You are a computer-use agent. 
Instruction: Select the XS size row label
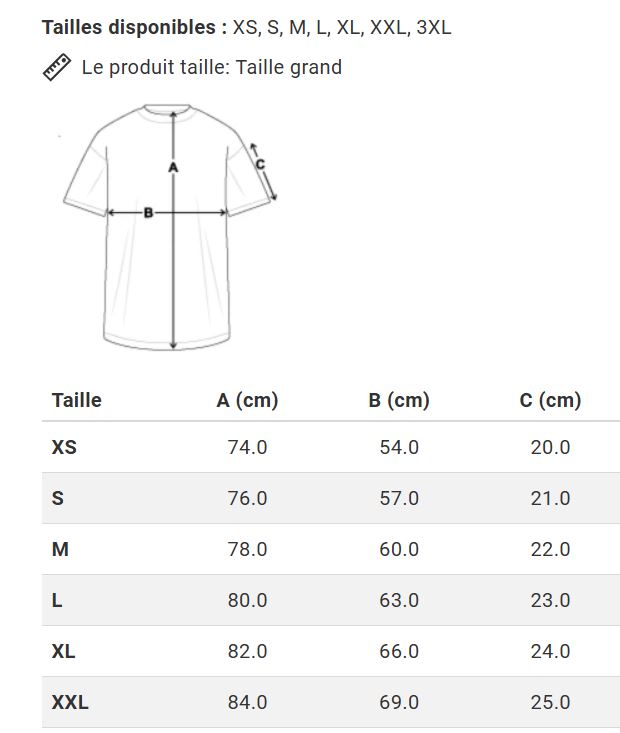coord(64,447)
